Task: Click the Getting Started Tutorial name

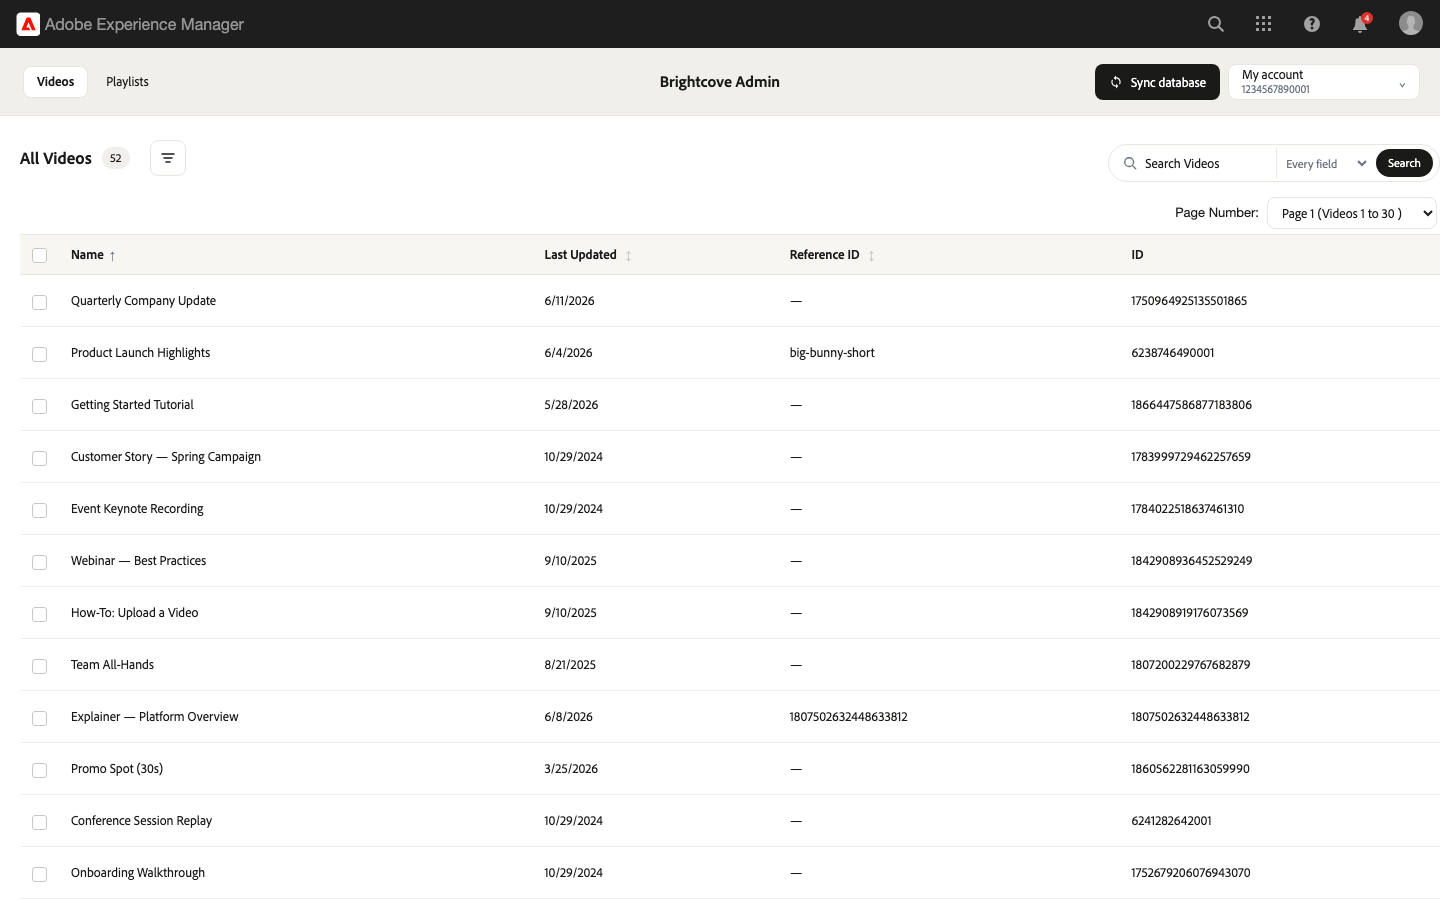Action: point(132,405)
